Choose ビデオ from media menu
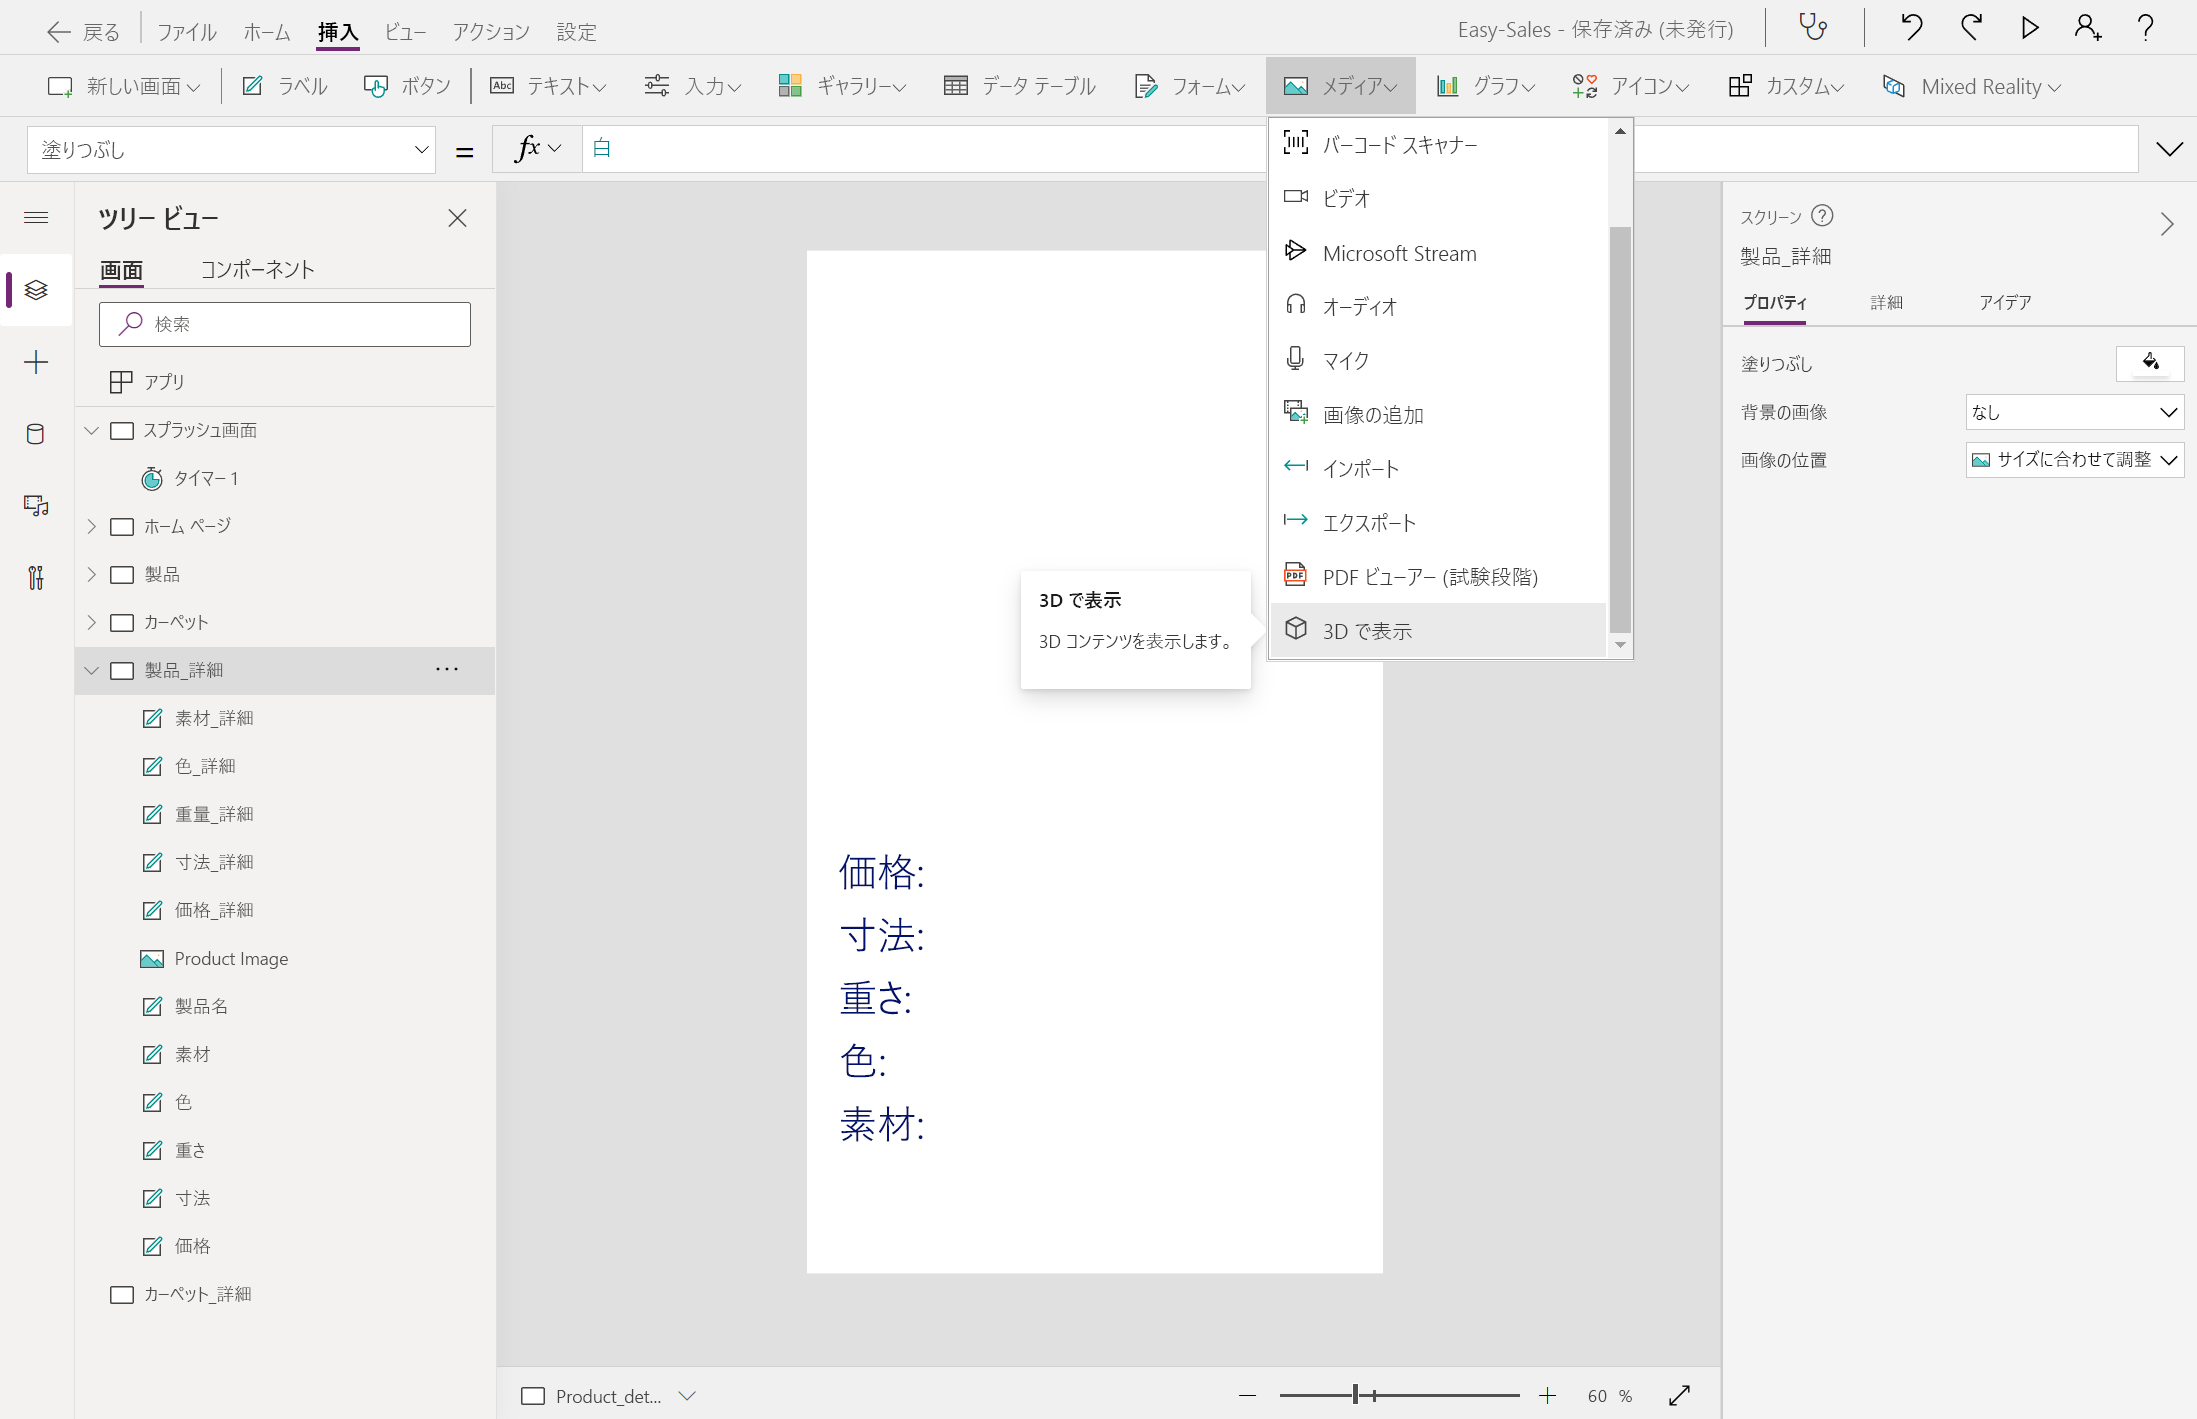The height and width of the screenshot is (1419, 2197). point(1438,198)
